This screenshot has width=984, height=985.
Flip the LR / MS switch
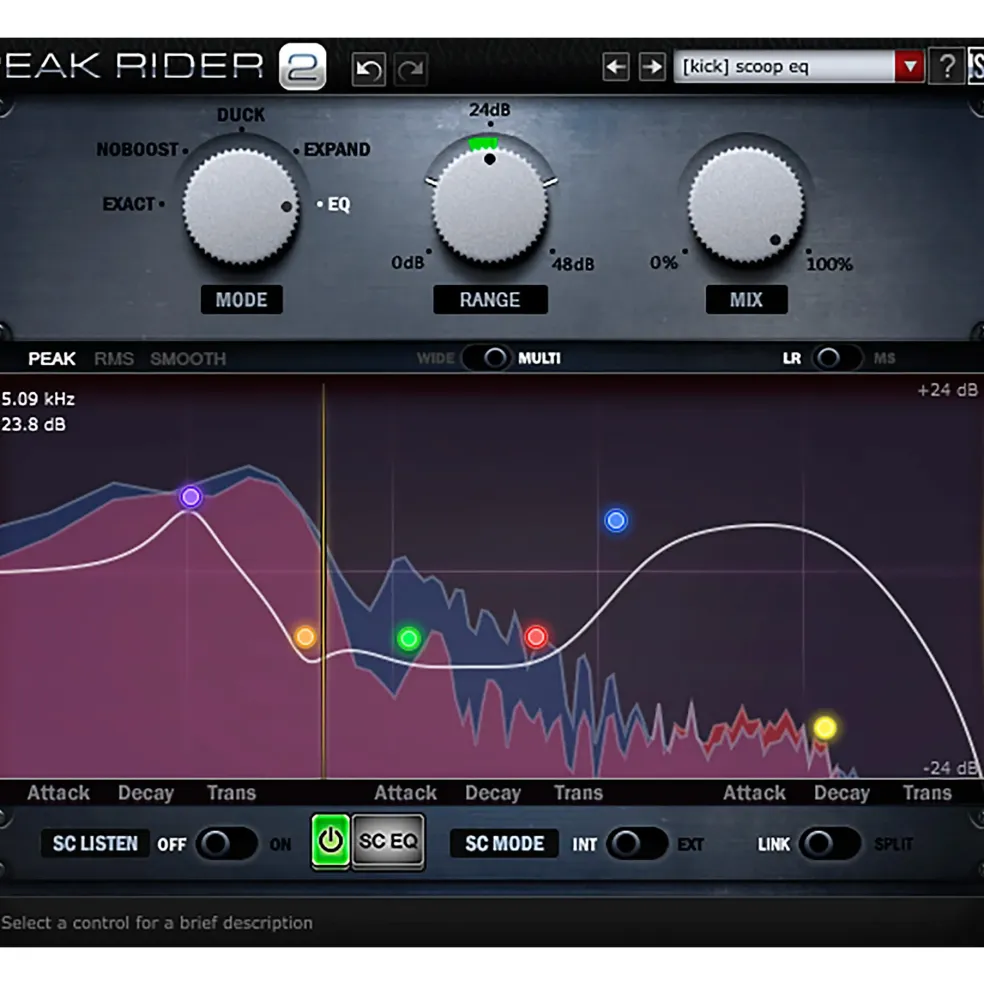(x=836, y=358)
